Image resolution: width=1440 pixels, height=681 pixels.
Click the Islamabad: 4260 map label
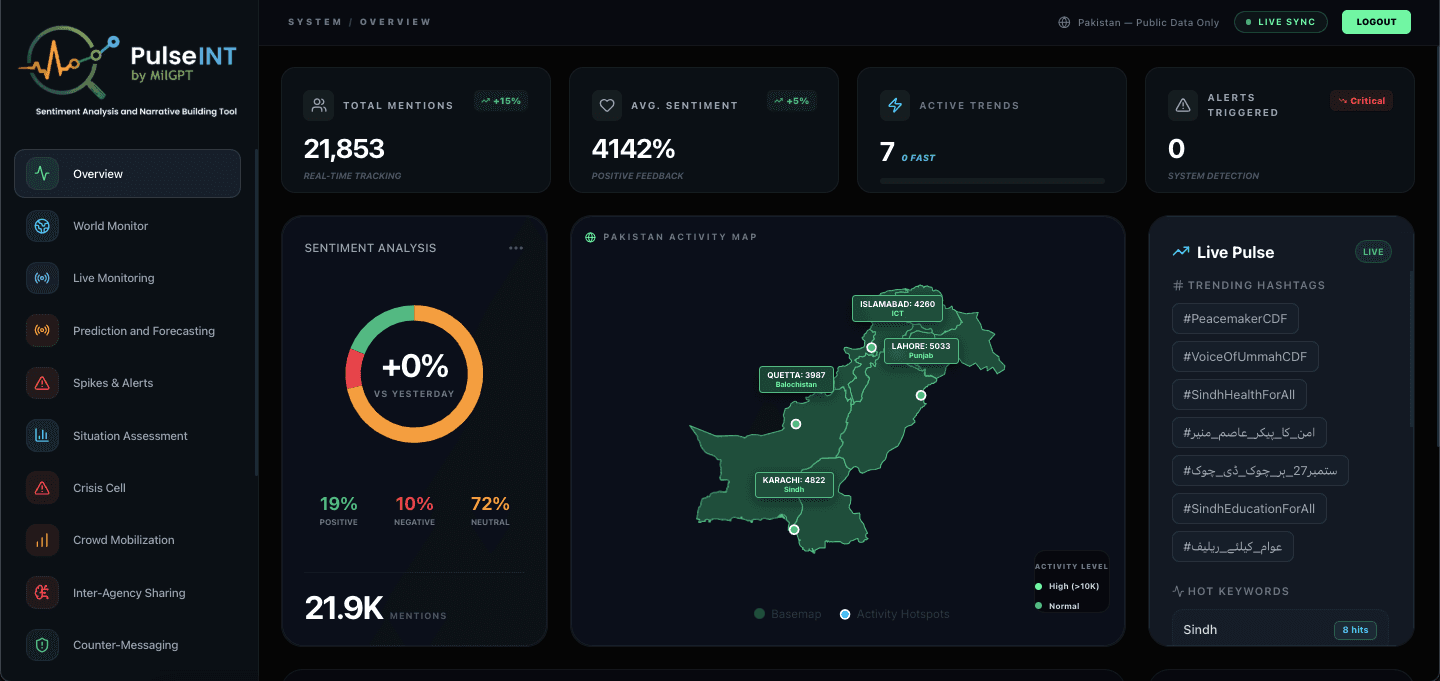(x=897, y=308)
